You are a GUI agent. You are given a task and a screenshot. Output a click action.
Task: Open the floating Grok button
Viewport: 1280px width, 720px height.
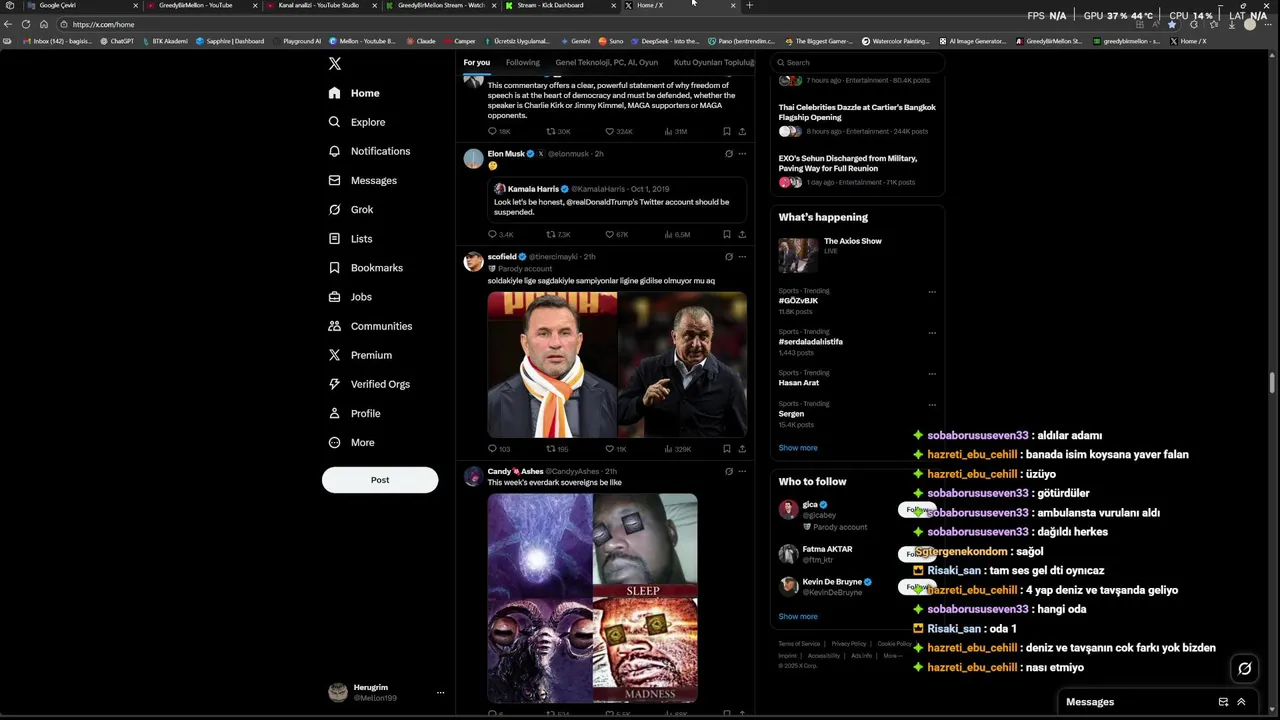[x=1244, y=669]
